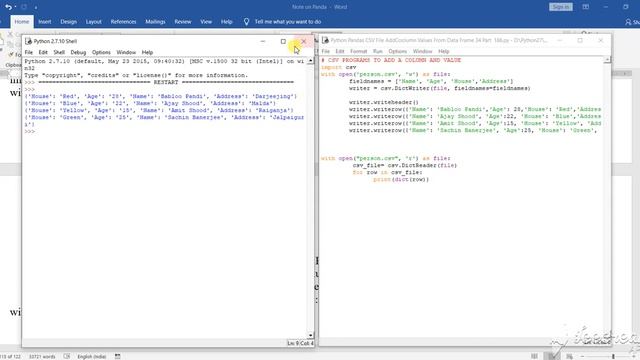
Task: Close the Python editor window
Action: pyautogui.click(x=600, y=40)
